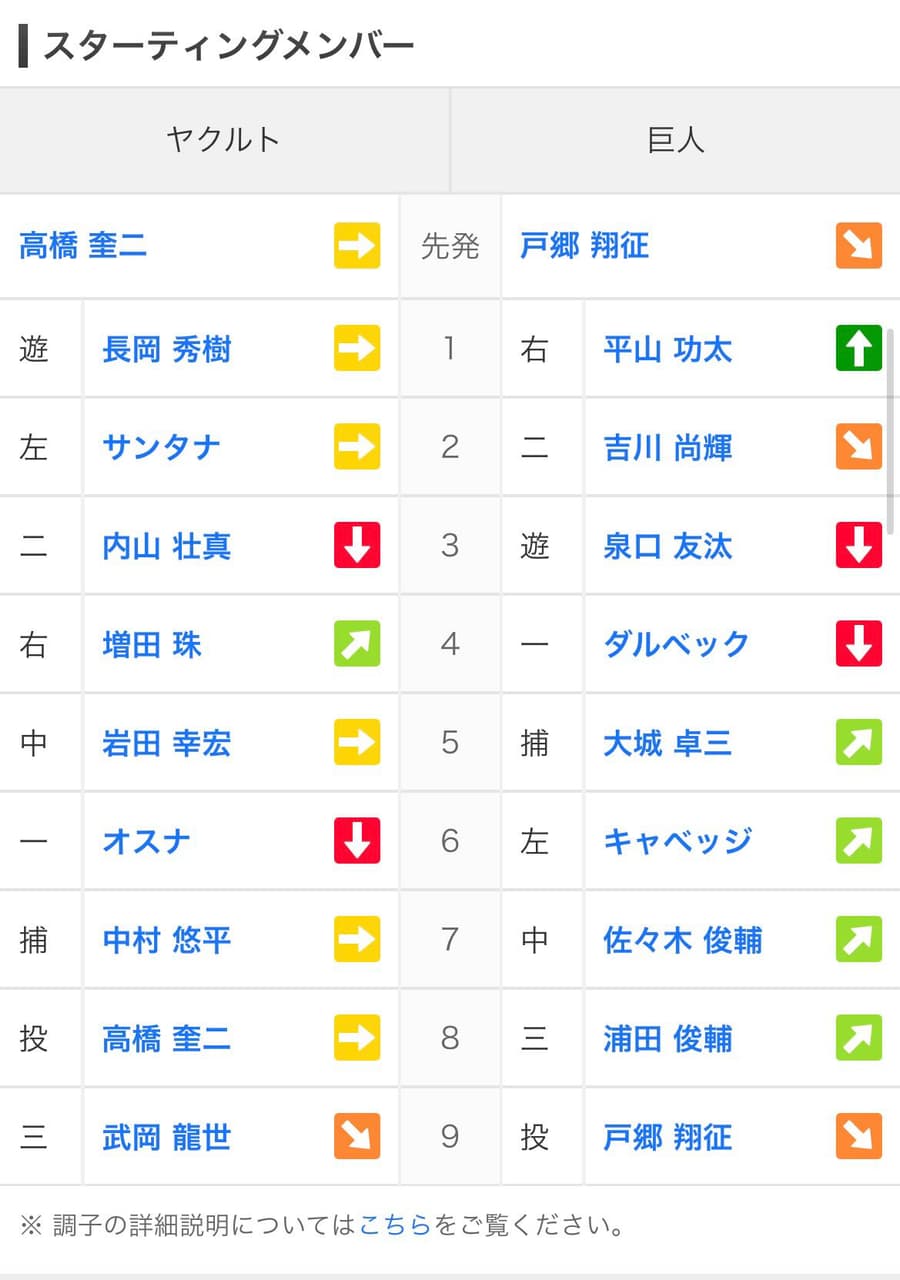The height and width of the screenshot is (1280, 900).
Task: Click red down-arrow icon beside オスナ
Action: [x=357, y=840]
